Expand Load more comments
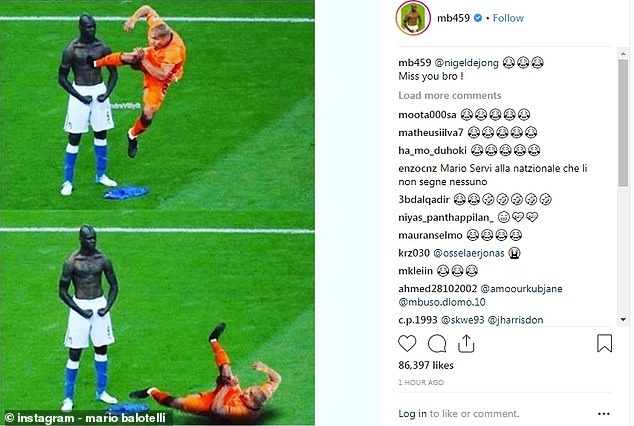The height and width of the screenshot is (426, 634). [450, 95]
